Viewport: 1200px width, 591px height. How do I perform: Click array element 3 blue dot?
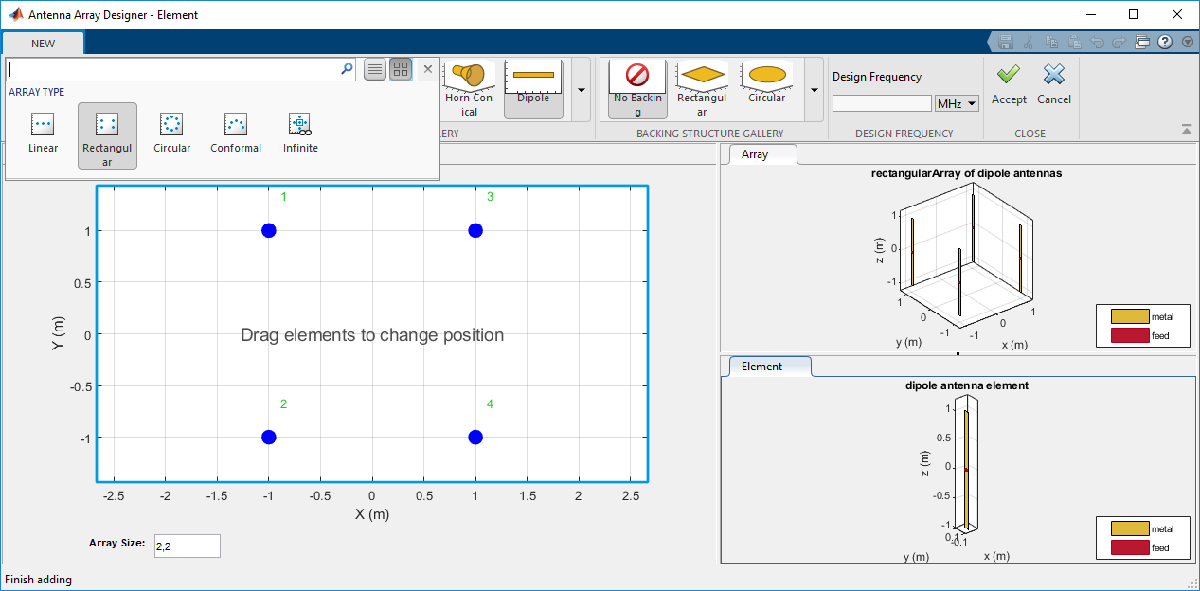tap(475, 231)
